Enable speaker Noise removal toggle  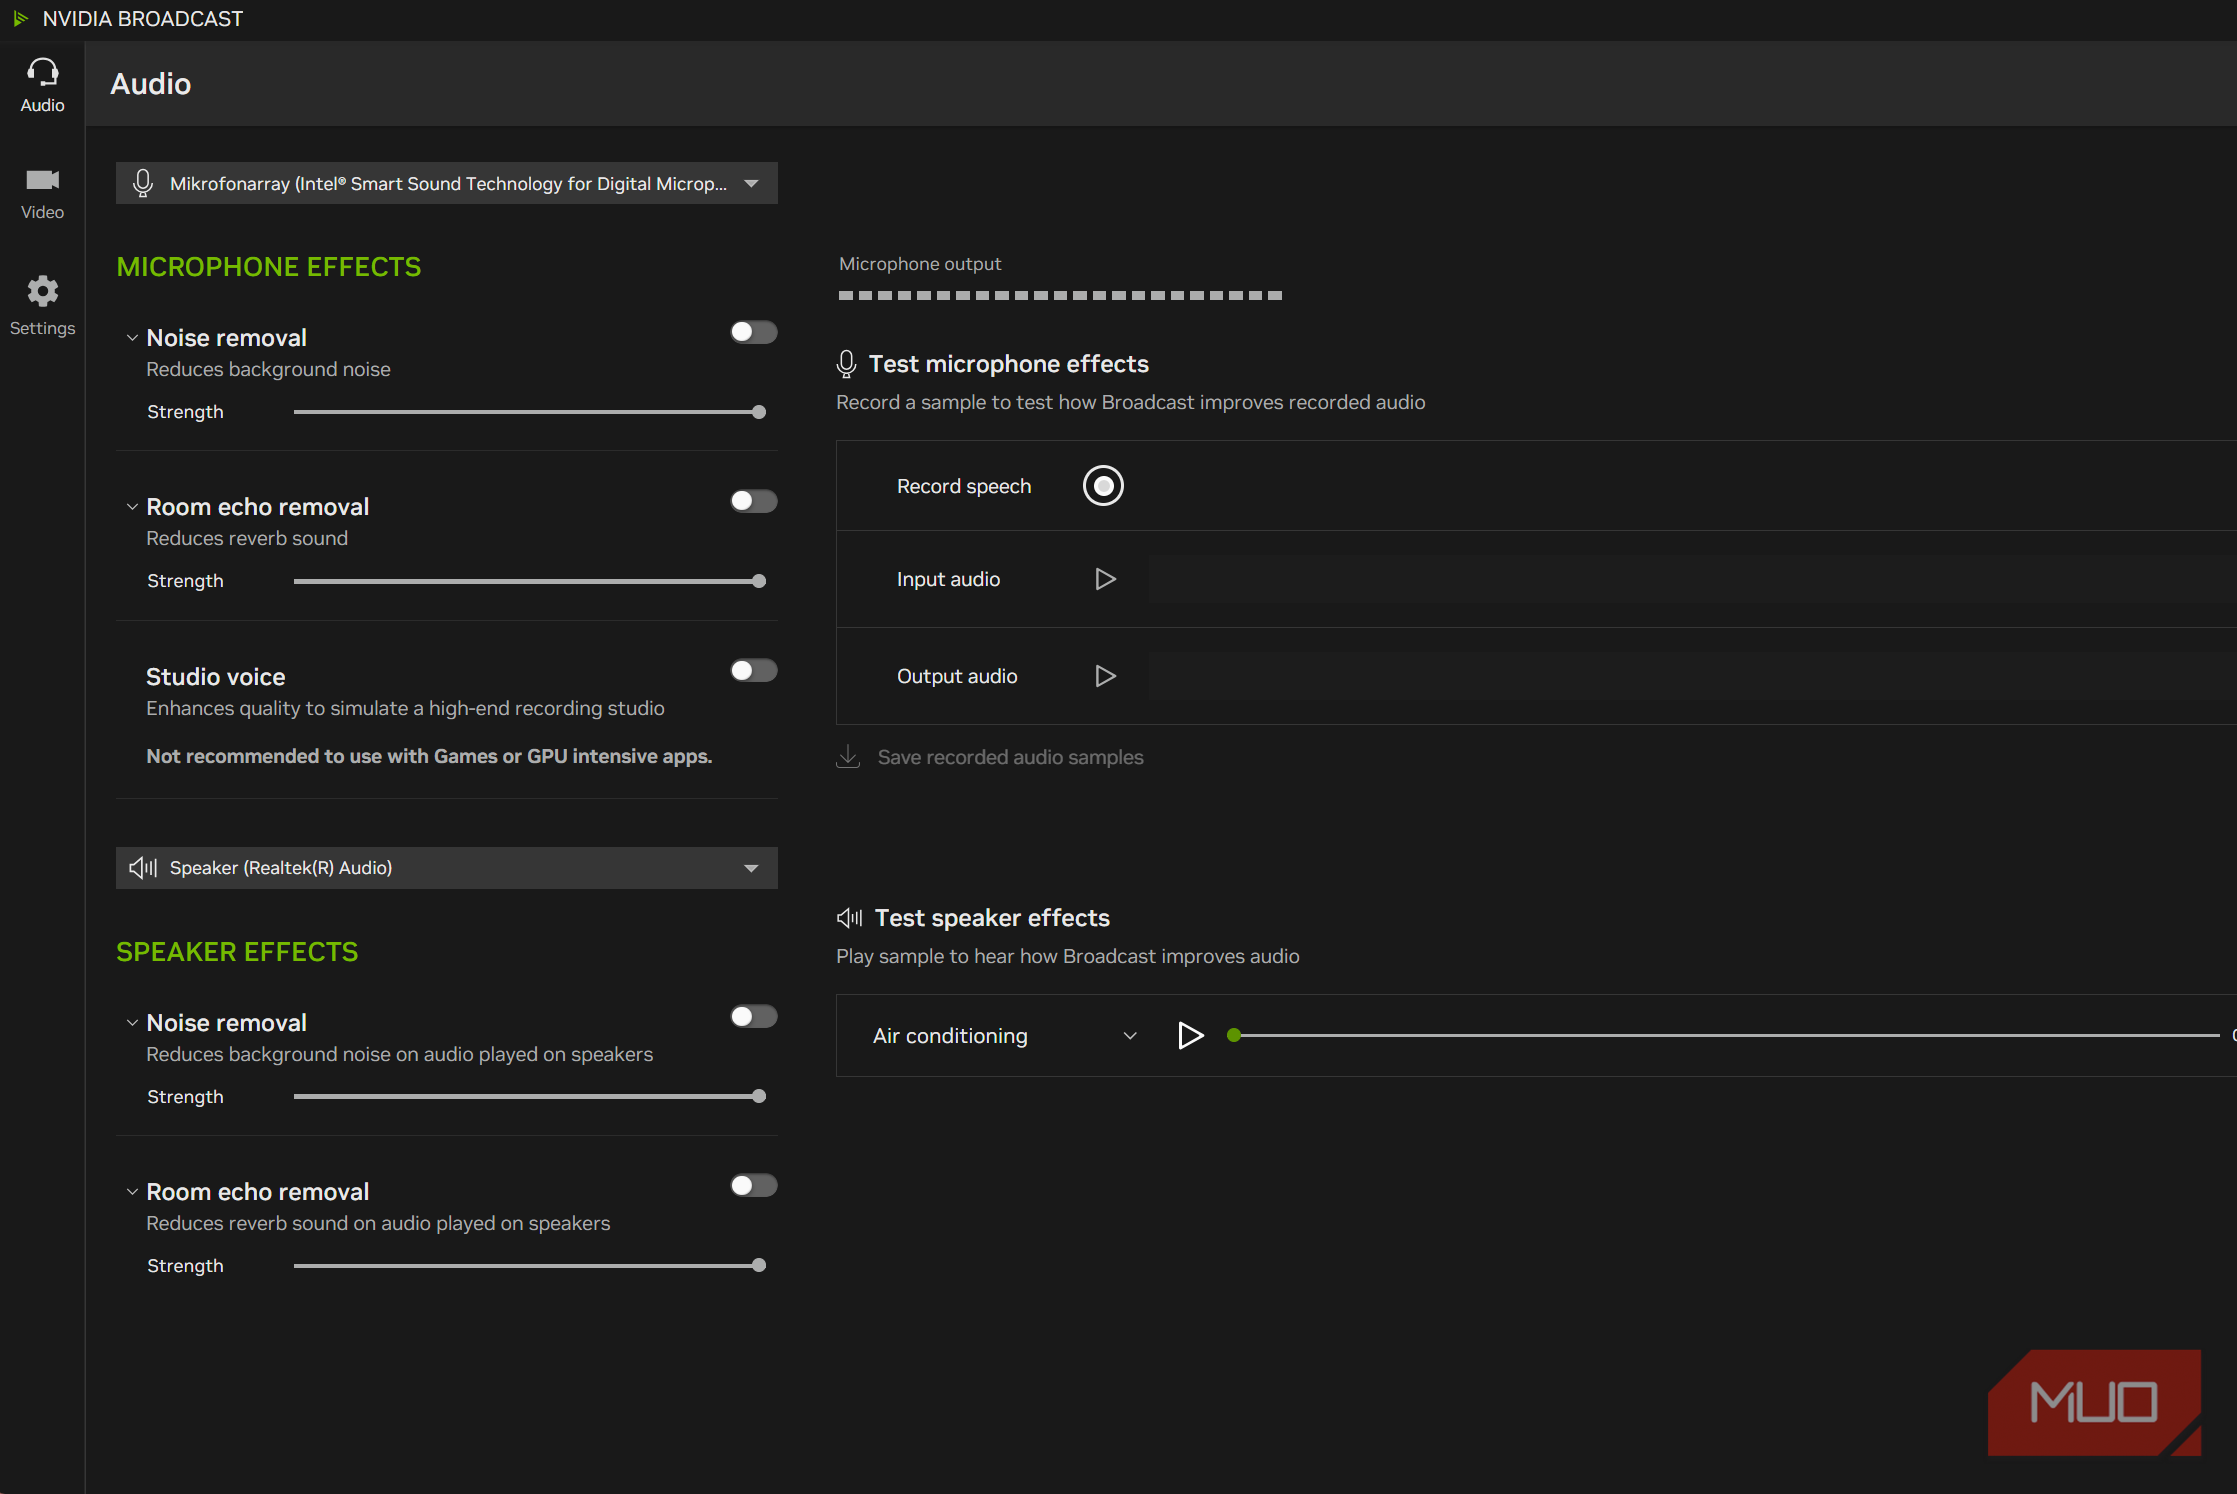click(753, 1017)
